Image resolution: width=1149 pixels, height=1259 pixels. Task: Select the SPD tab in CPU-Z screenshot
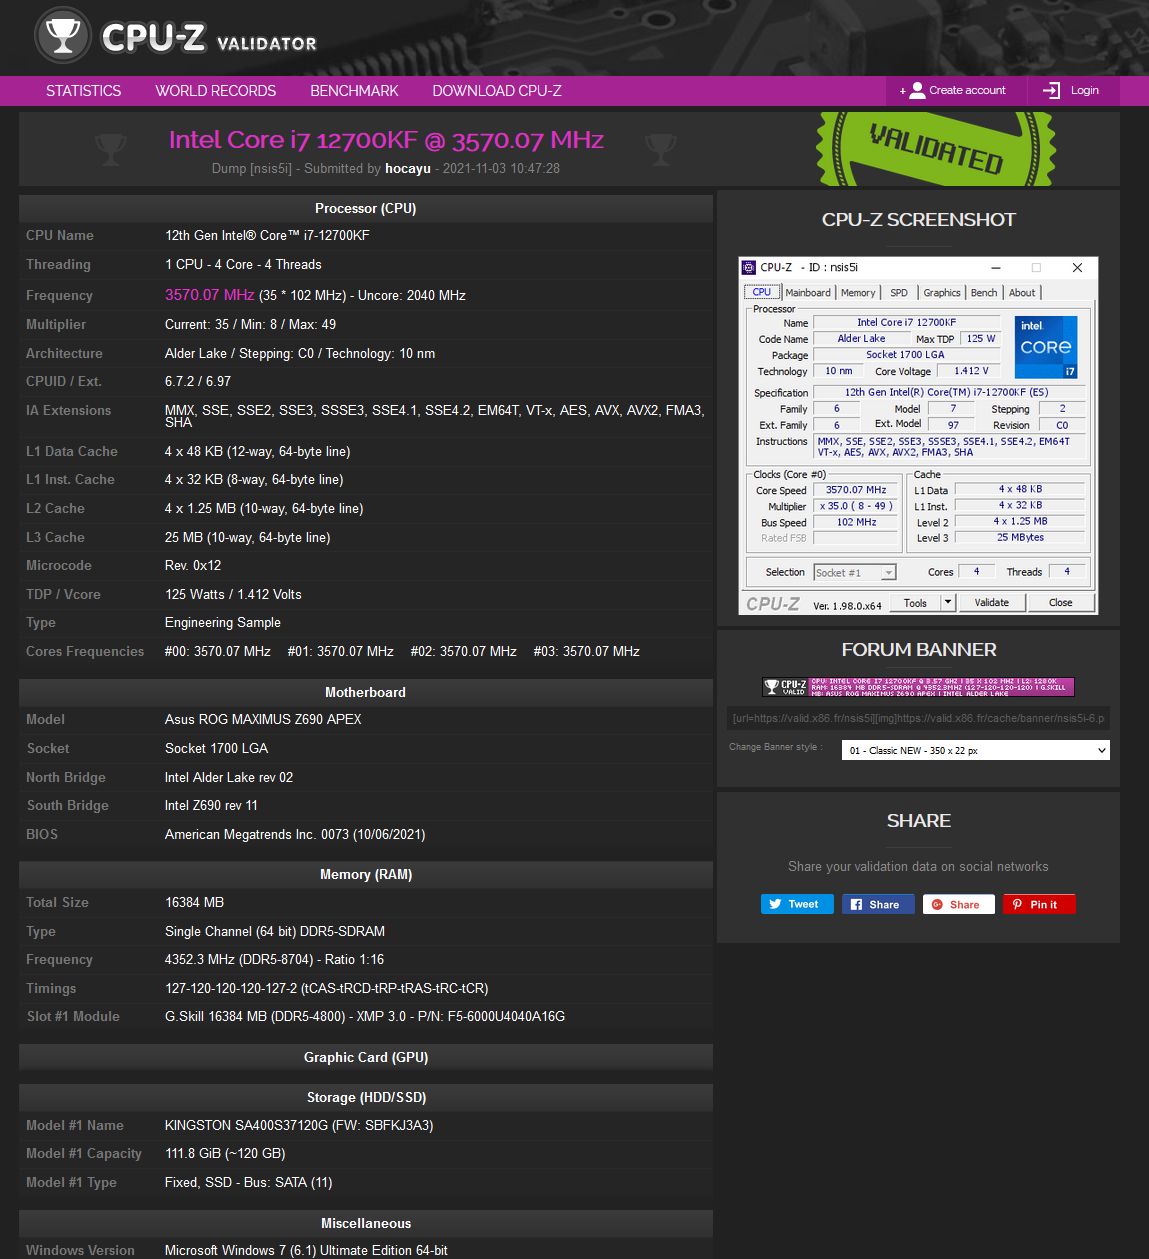(899, 292)
